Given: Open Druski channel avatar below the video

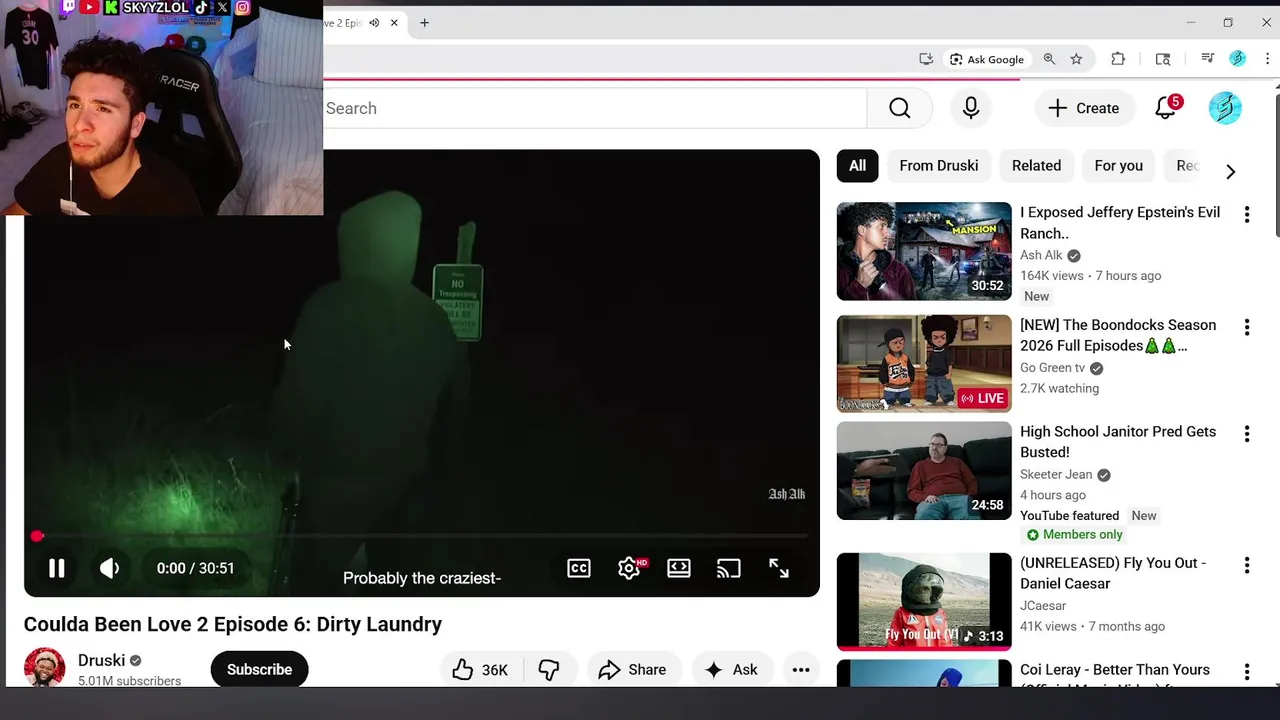Looking at the screenshot, I should [44, 668].
